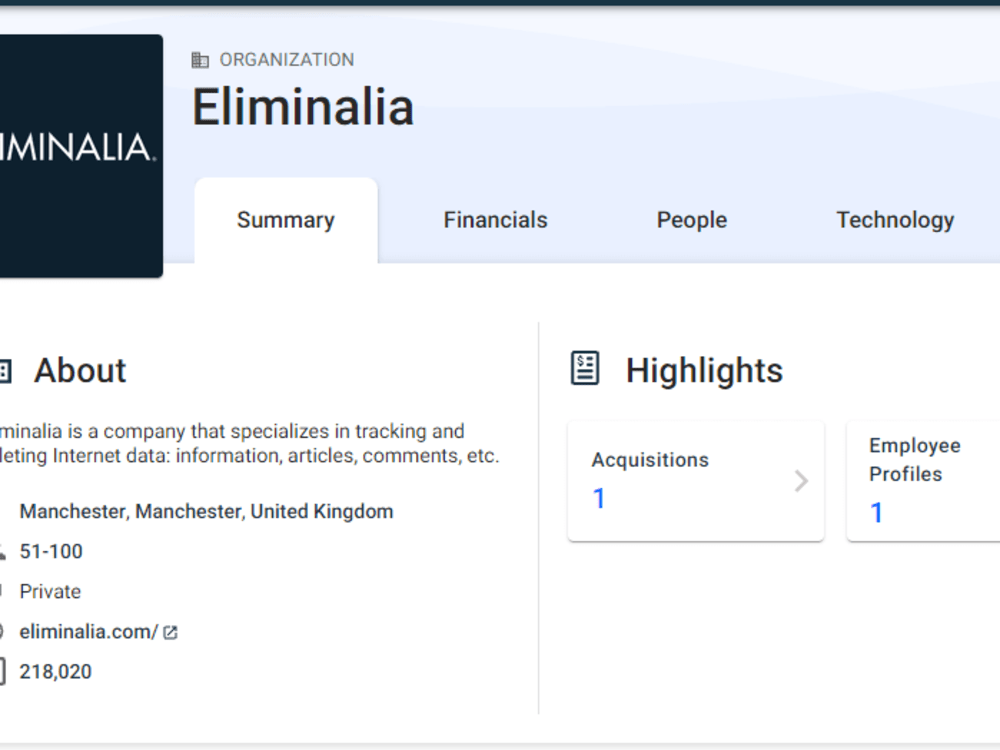Switch to the Financials tab
Screen dimensions: 1000x750
tap(495, 219)
